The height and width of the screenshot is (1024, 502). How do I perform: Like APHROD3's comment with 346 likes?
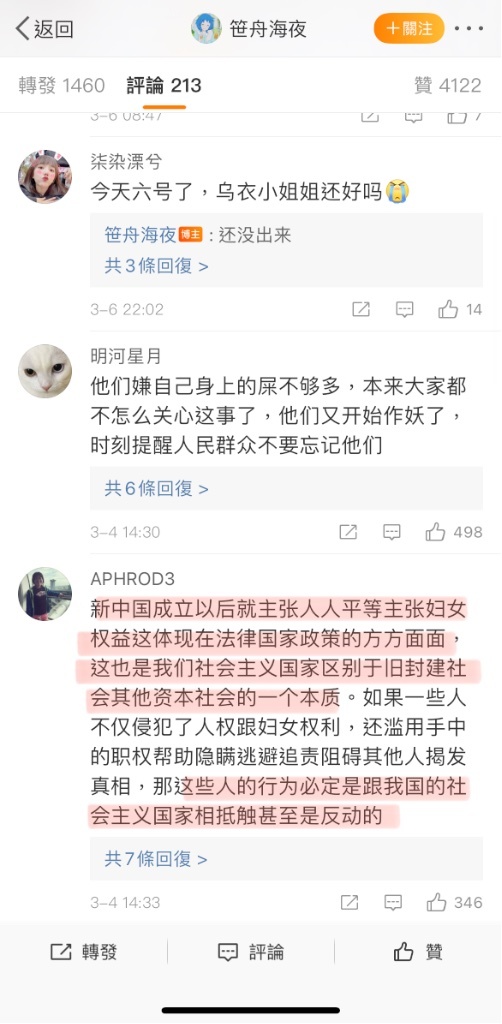click(436, 903)
